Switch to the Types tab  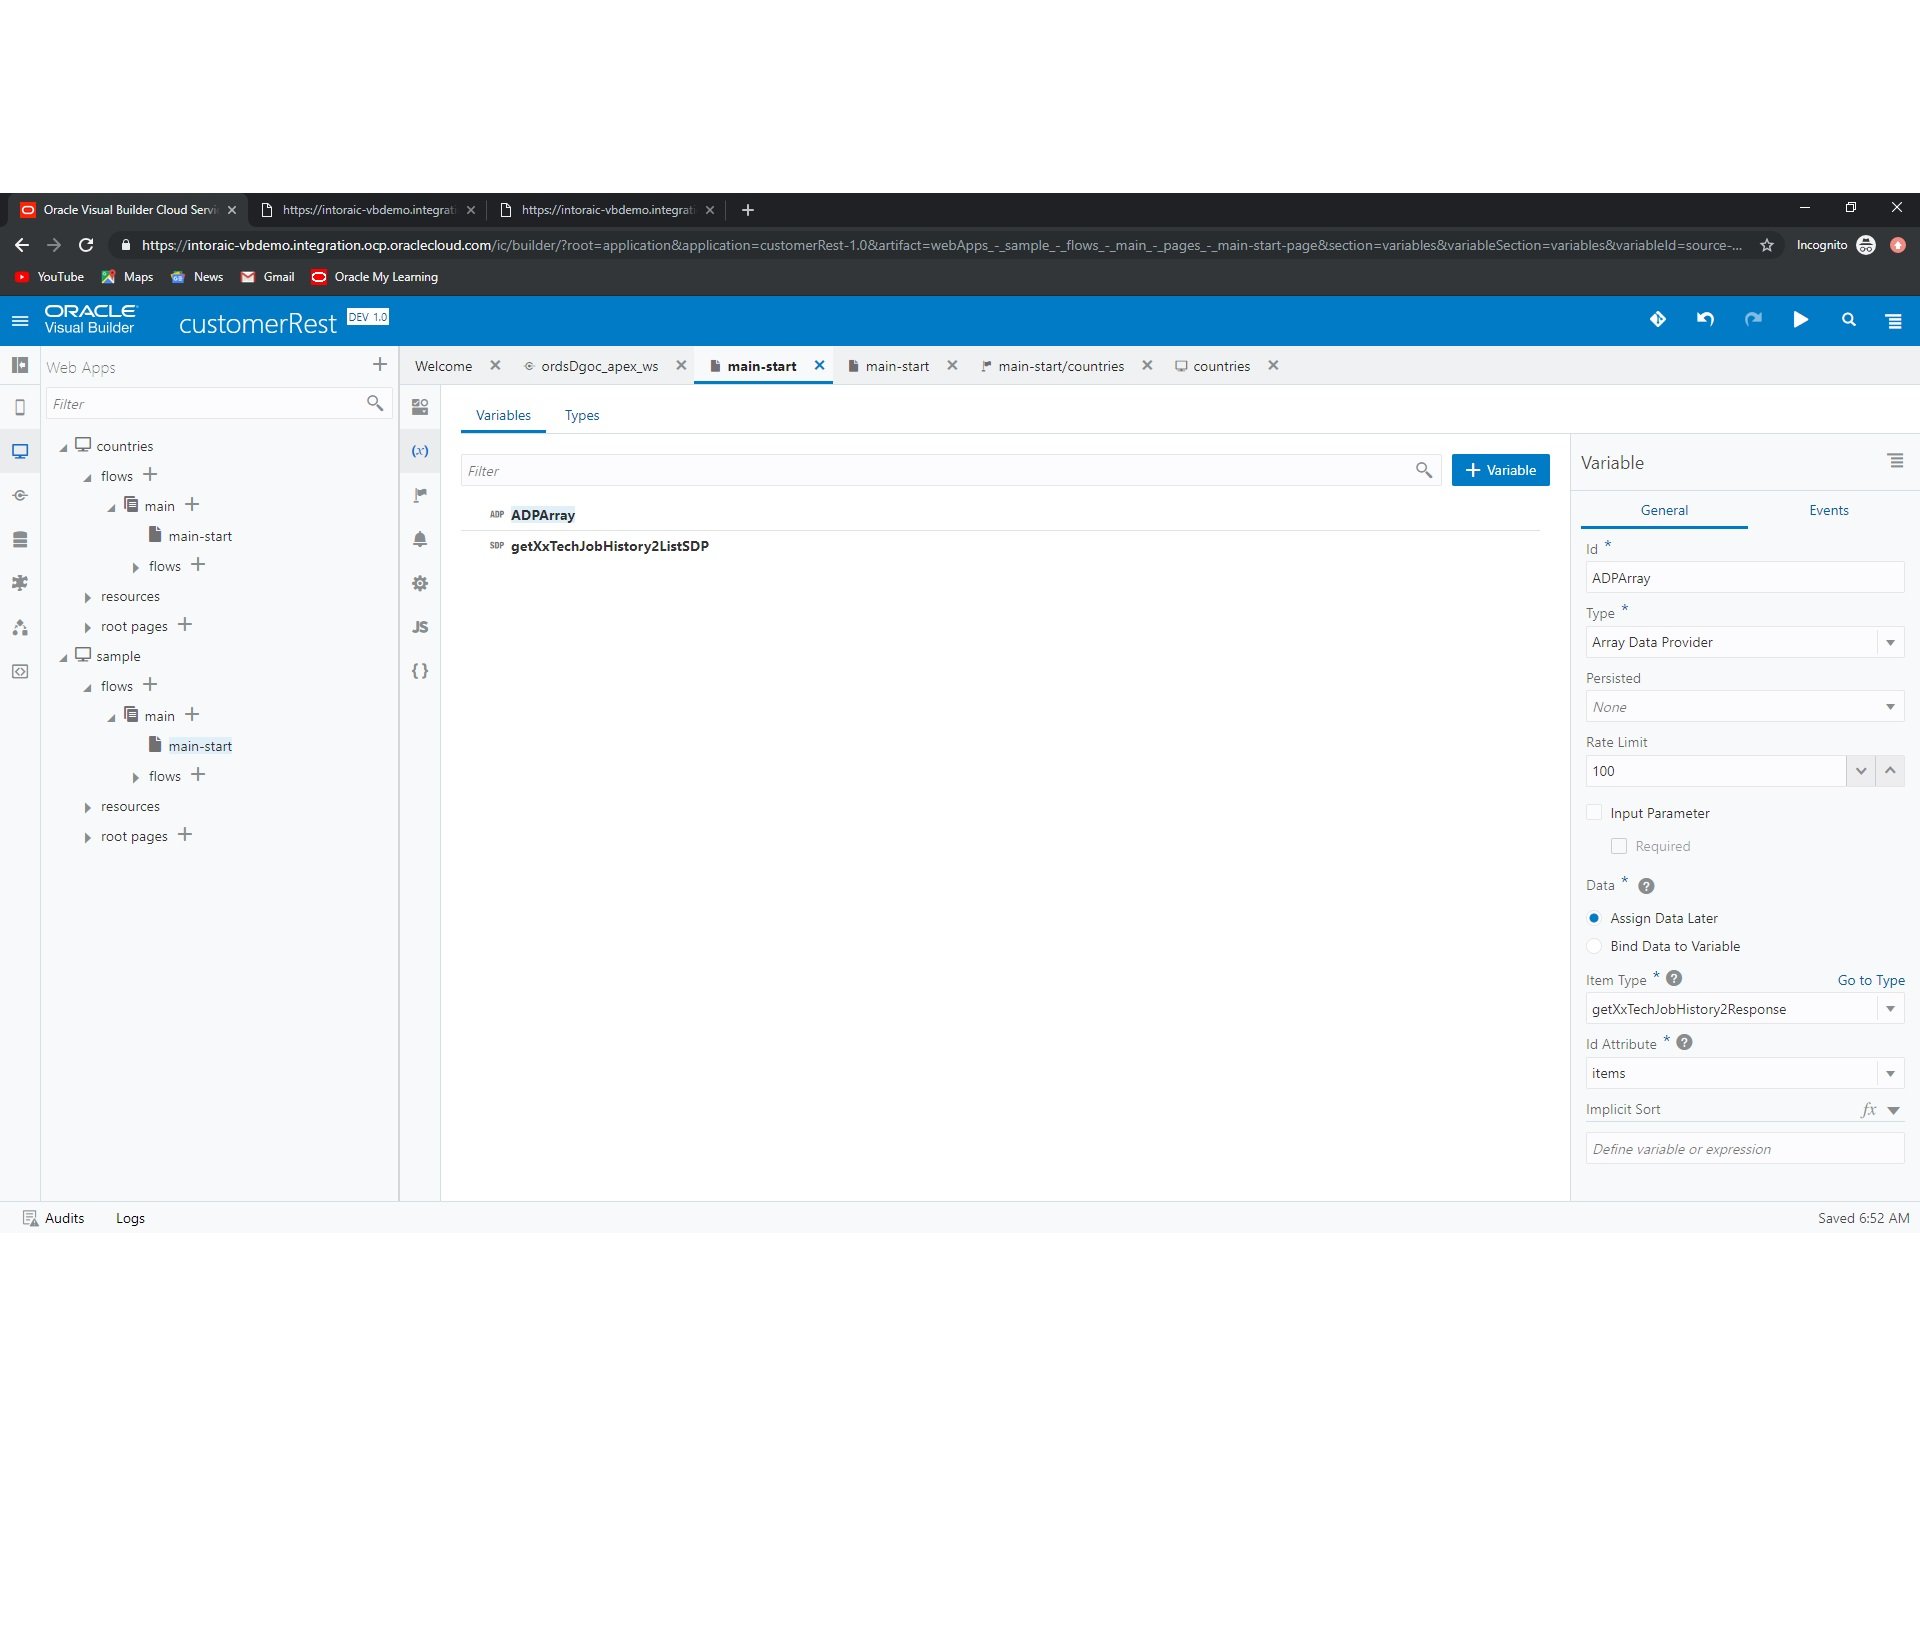click(x=581, y=415)
